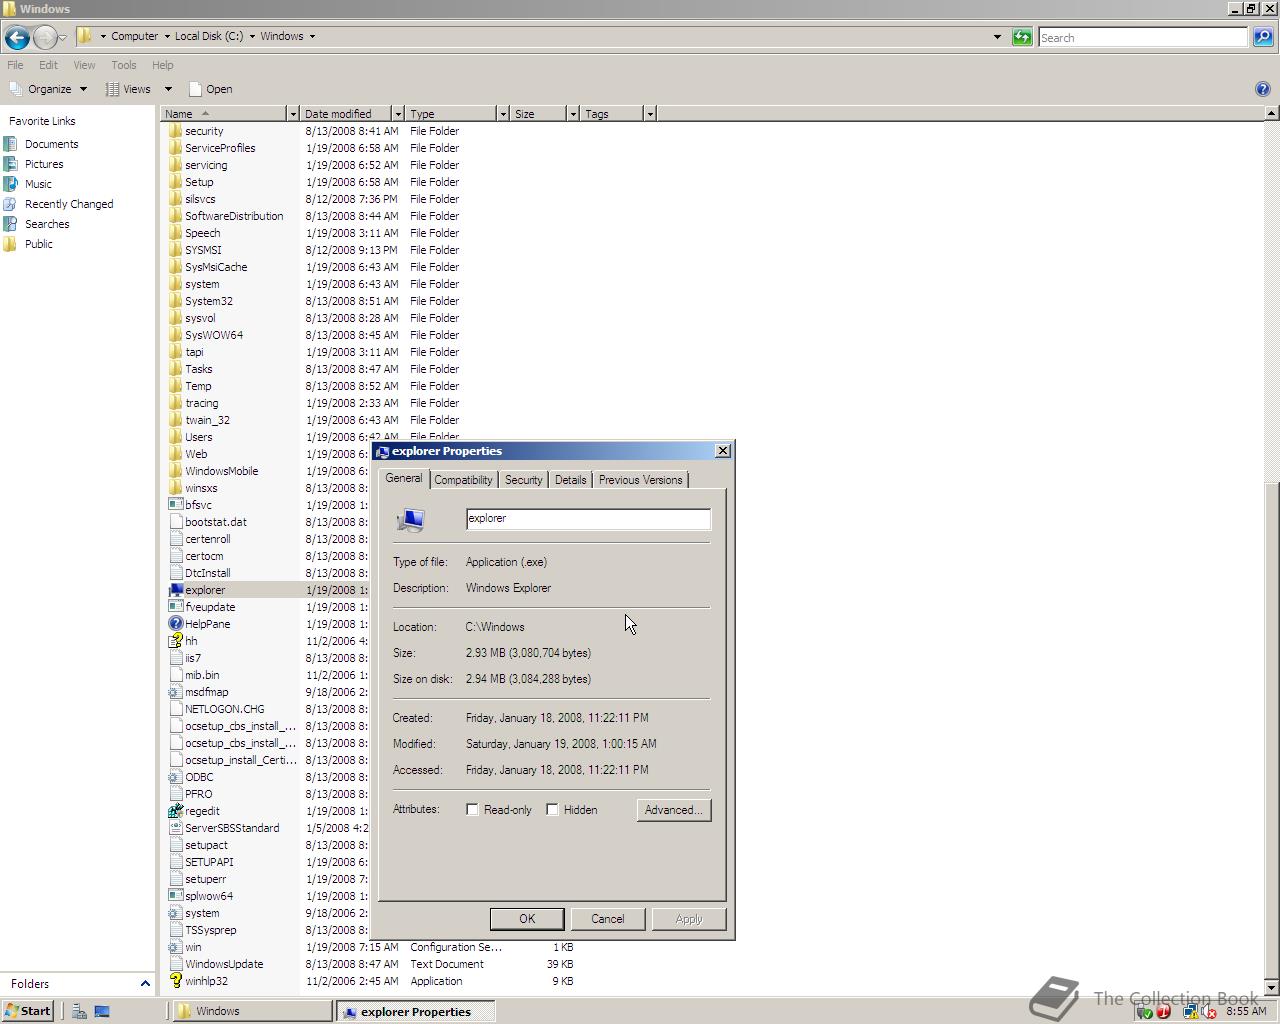Open the Edit menu

[48, 65]
